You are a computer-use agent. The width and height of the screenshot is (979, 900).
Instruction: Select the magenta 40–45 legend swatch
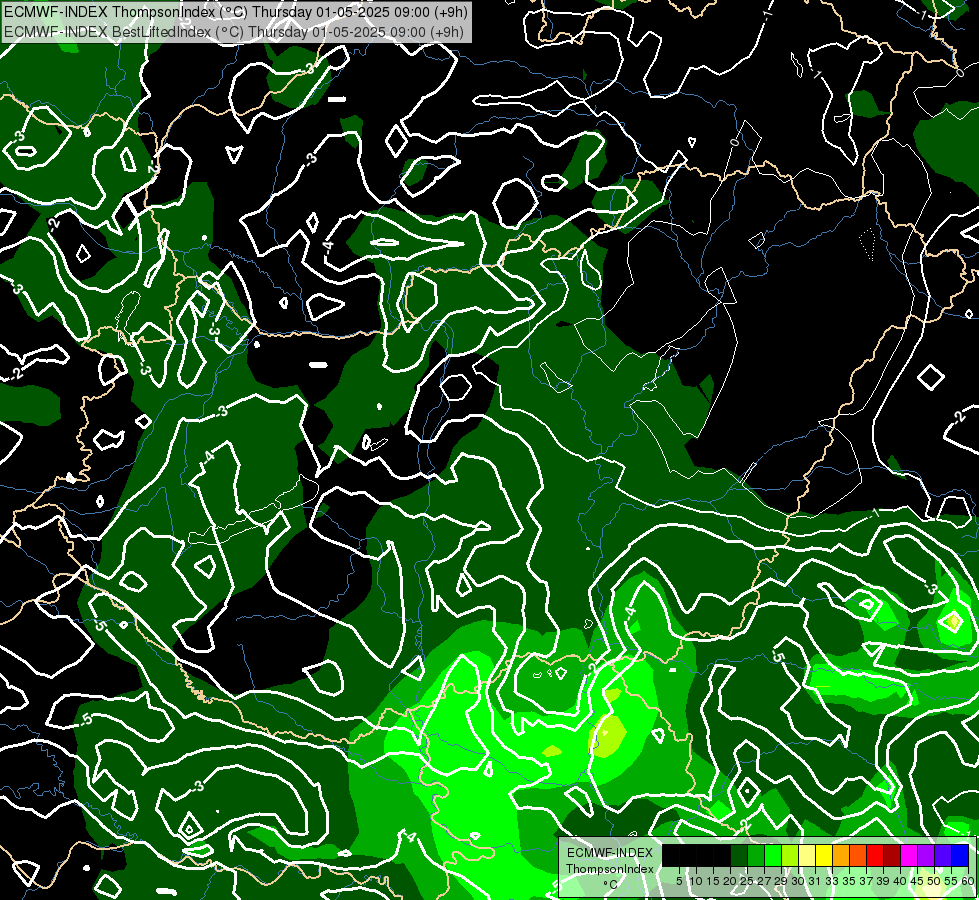(908, 856)
